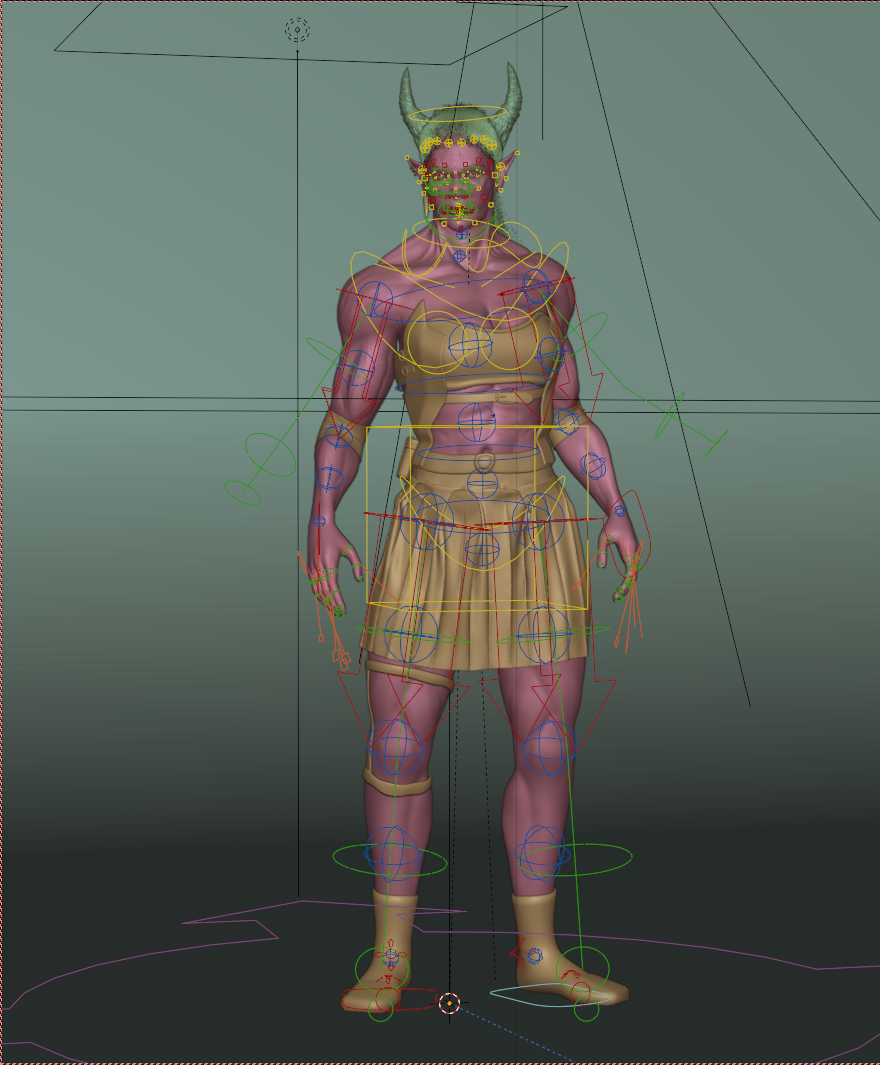Viewport: 880px width, 1065px height.
Task: Select the dashed circle empty object at top
Action: click(297, 30)
